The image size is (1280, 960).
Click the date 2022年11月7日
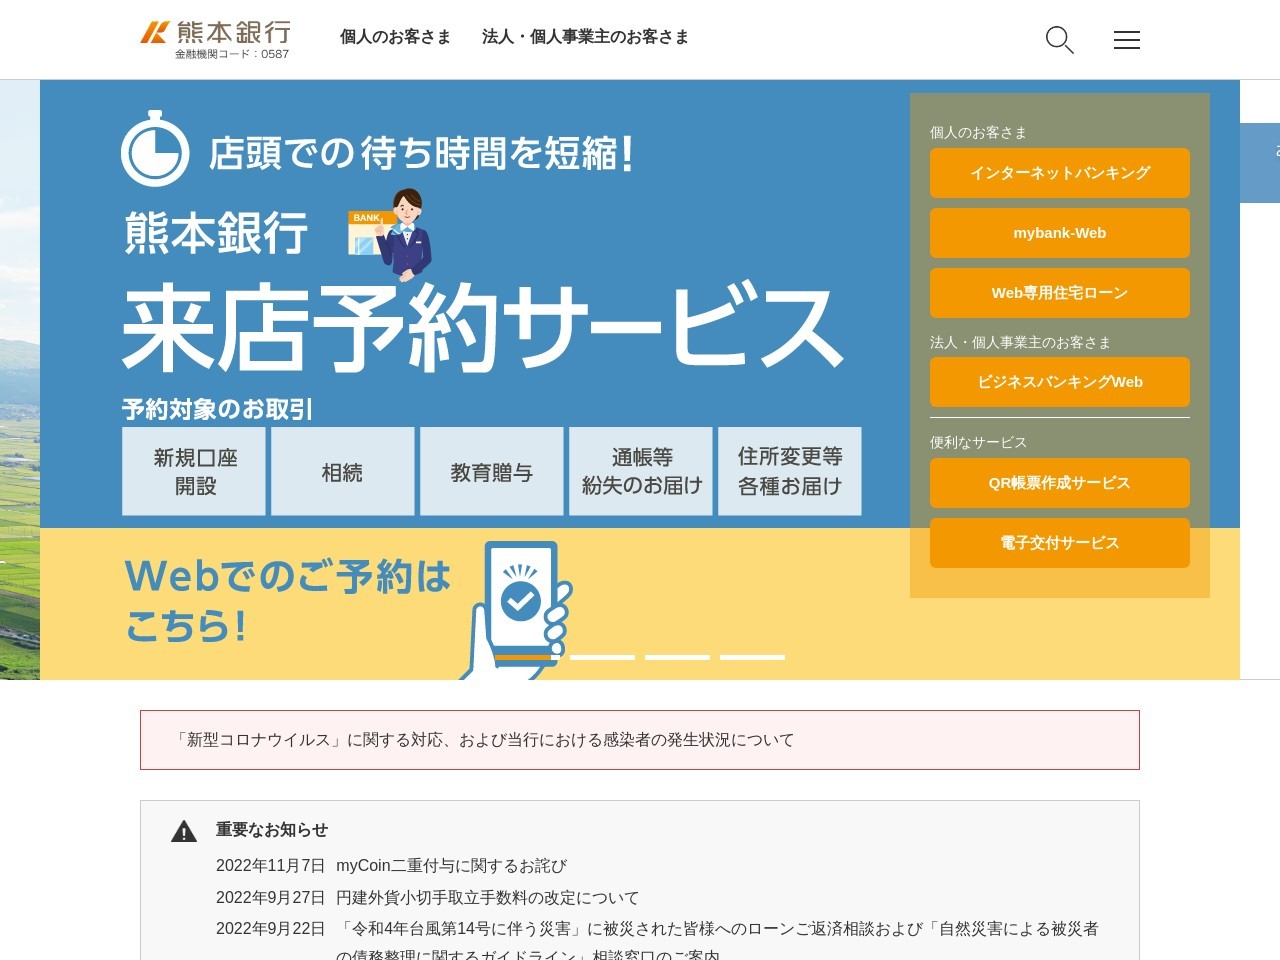271,866
